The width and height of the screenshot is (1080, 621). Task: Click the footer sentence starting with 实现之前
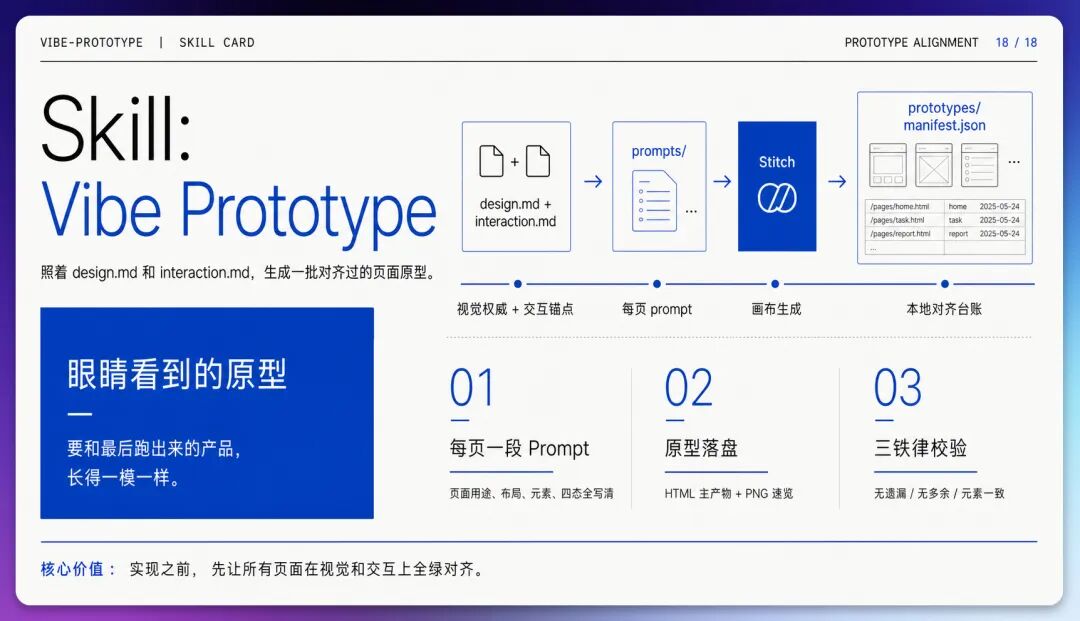tap(308, 569)
